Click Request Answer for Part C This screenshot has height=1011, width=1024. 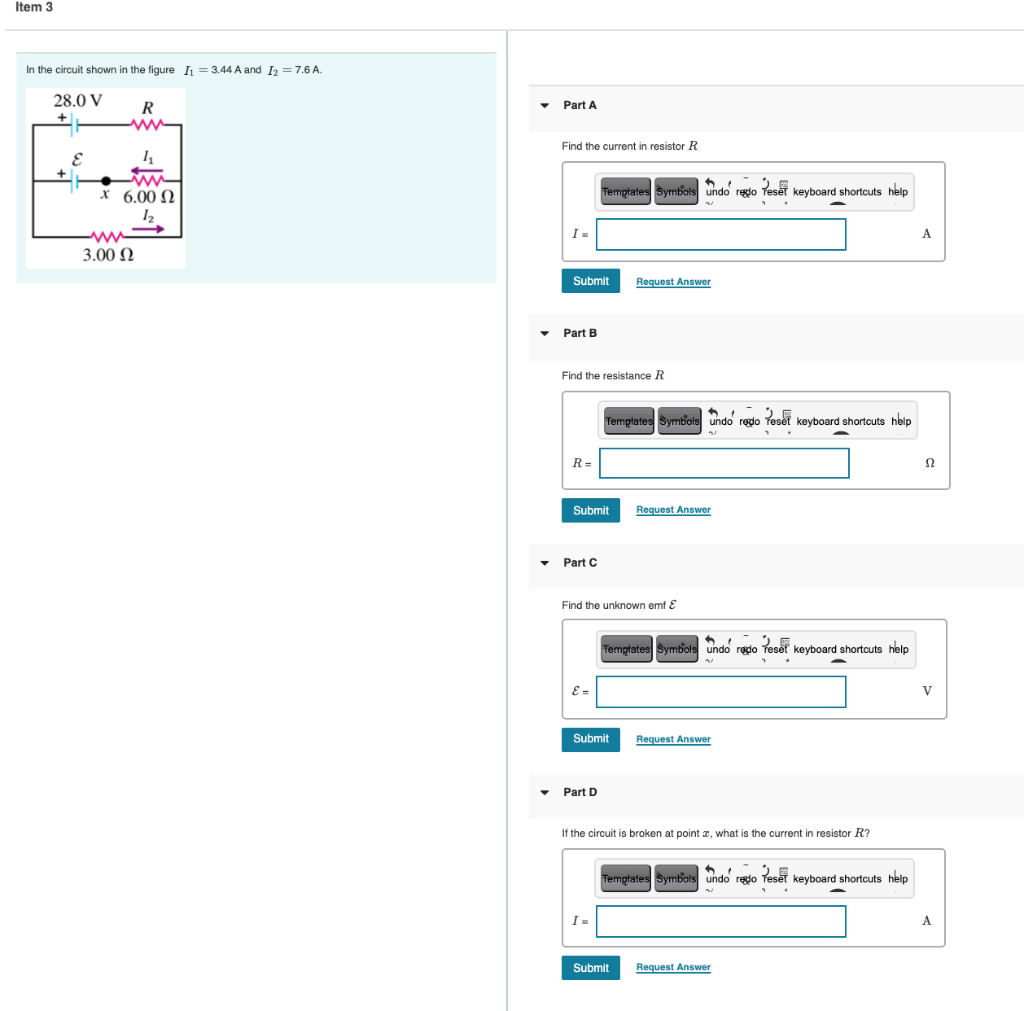pos(673,739)
